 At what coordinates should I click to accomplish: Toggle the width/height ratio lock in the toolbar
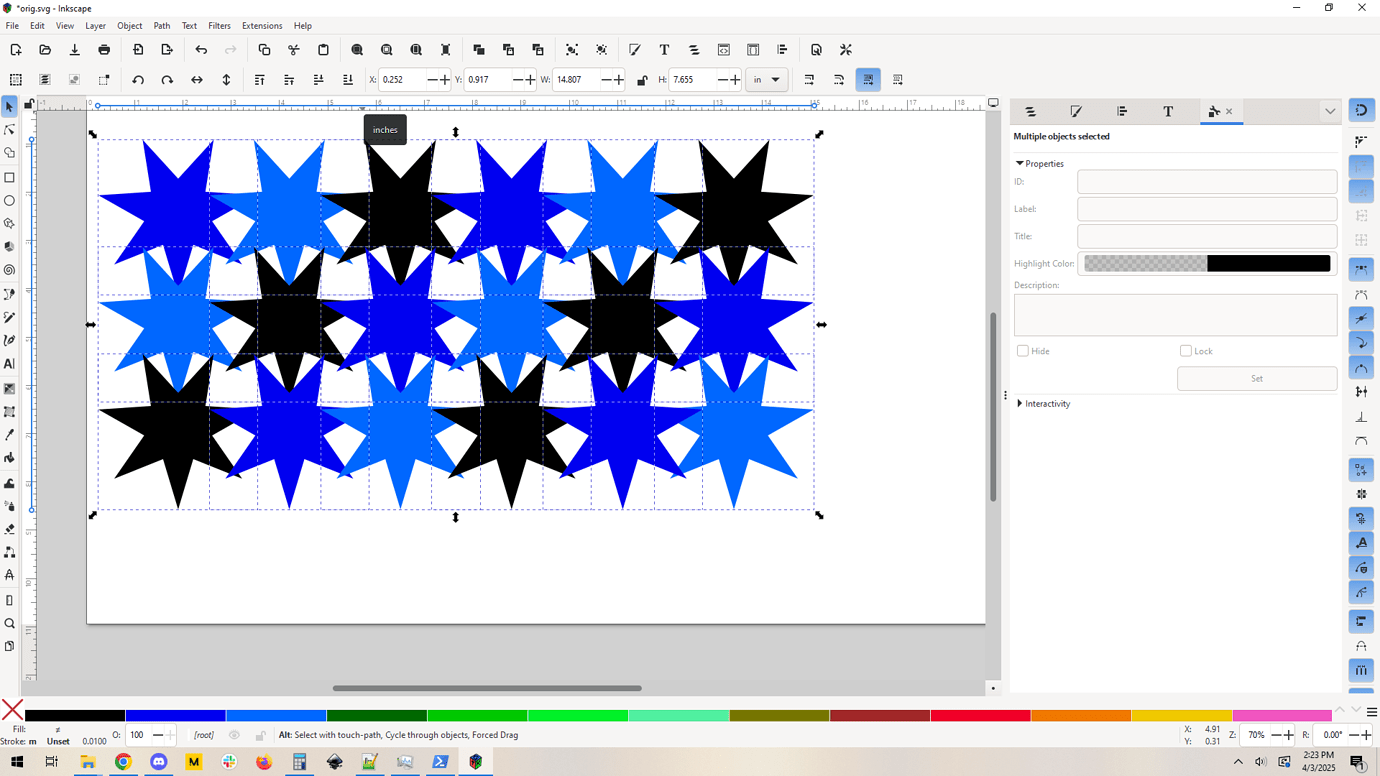pyautogui.click(x=642, y=80)
